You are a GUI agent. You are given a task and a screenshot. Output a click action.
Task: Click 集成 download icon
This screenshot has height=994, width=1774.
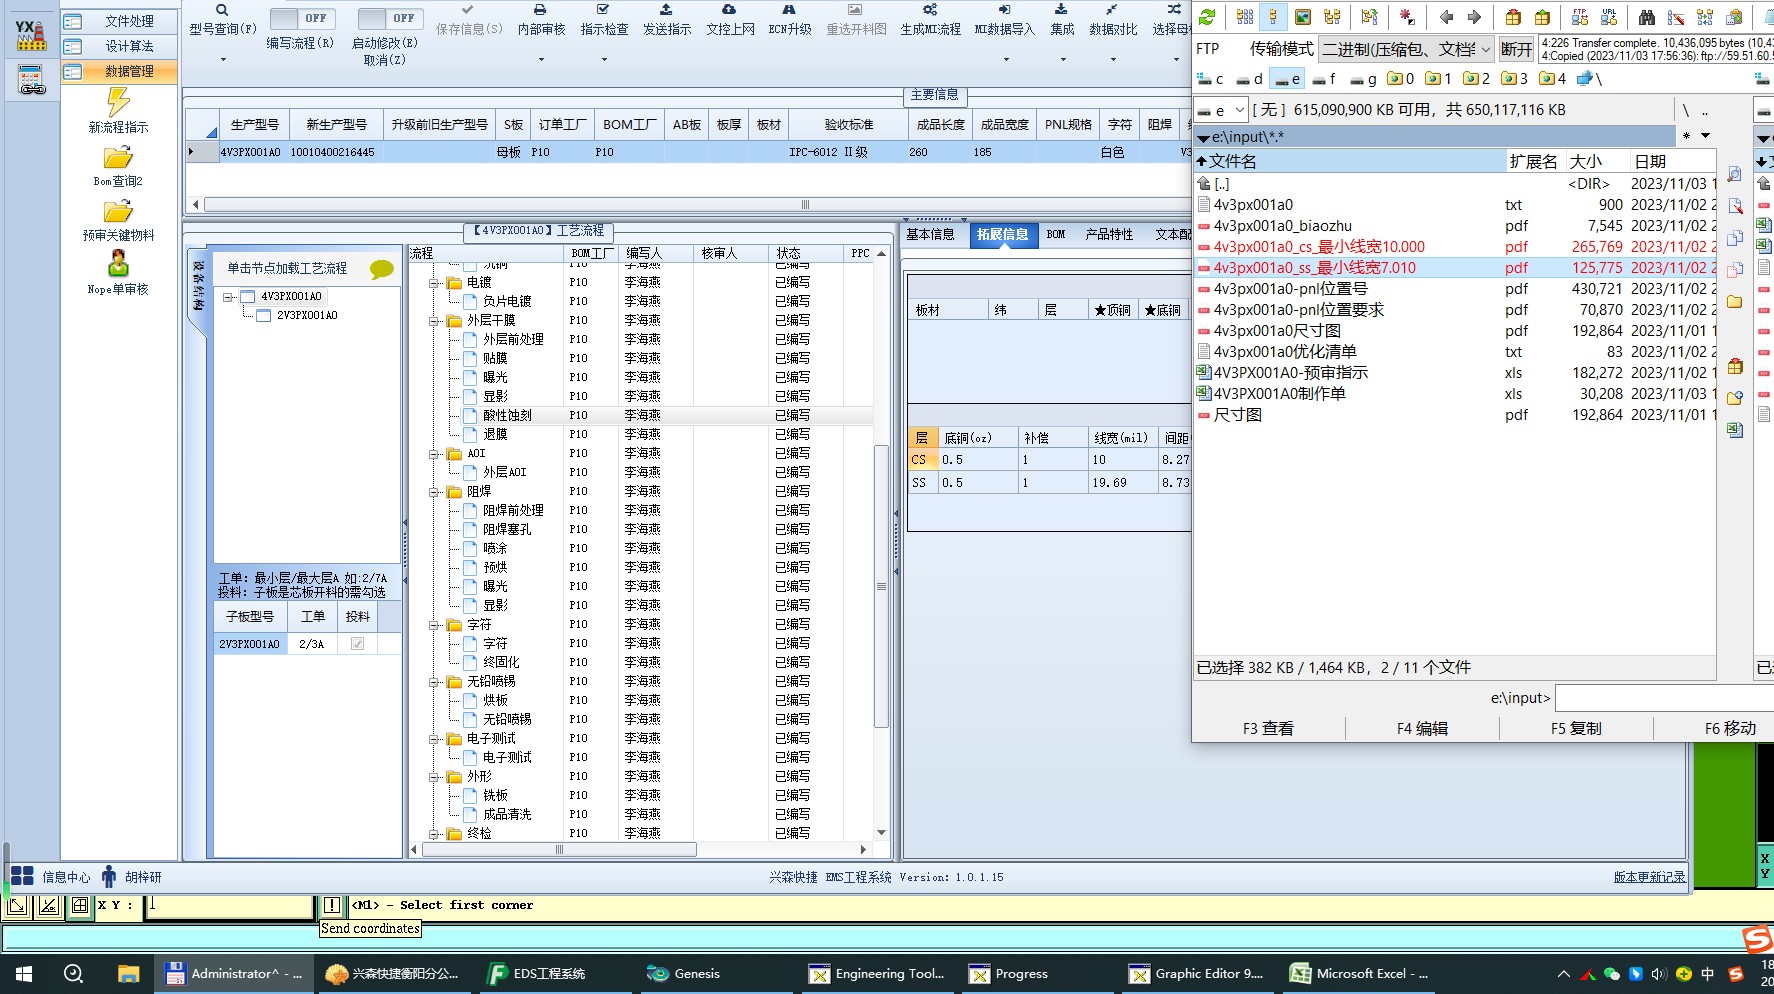click(x=1061, y=10)
